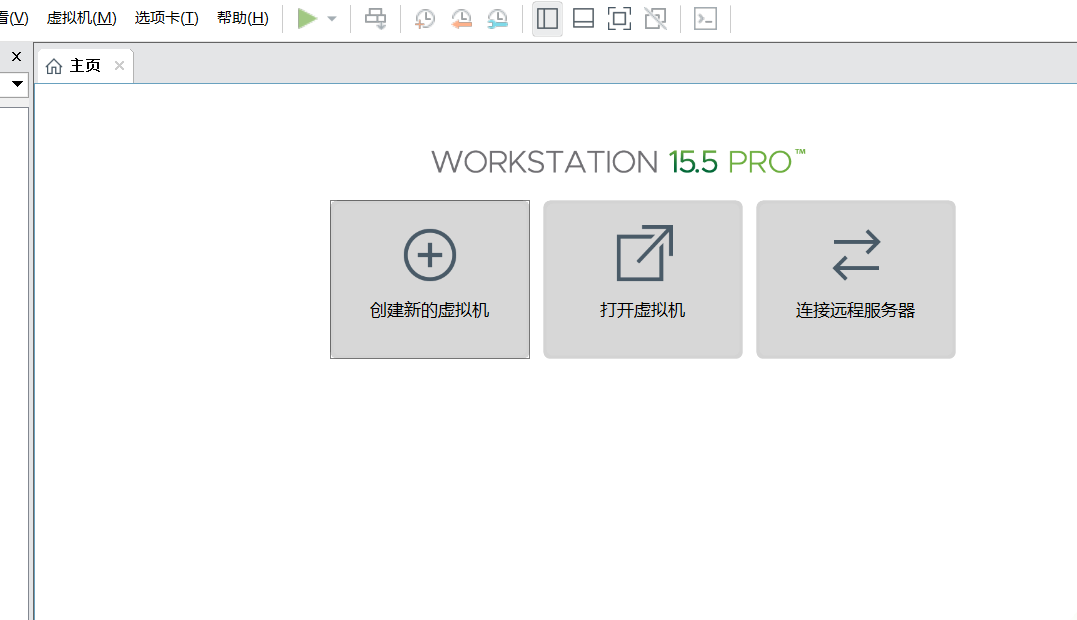Screen dimensions: 1077x620
Task: Click the Unity mode toolbar icon
Action: click(x=655, y=19)
